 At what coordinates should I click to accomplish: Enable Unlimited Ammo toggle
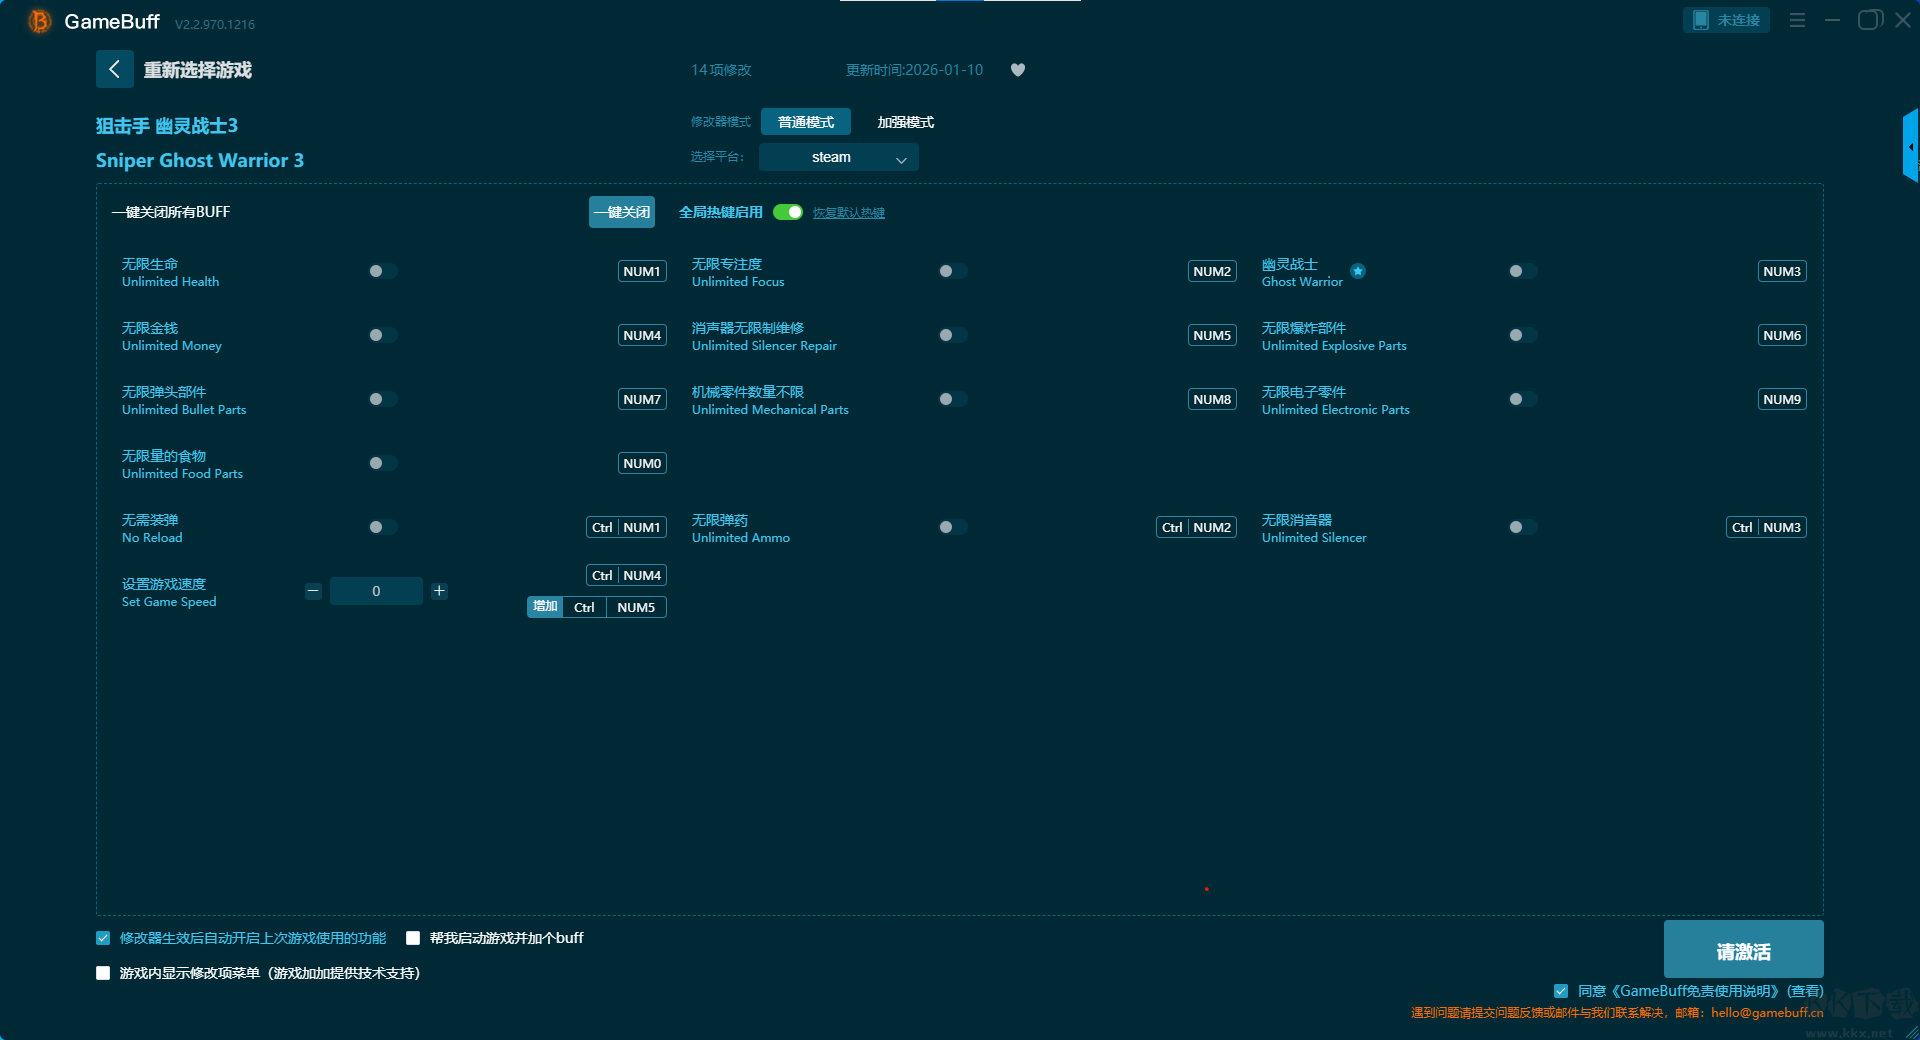(x=952, y=527)
